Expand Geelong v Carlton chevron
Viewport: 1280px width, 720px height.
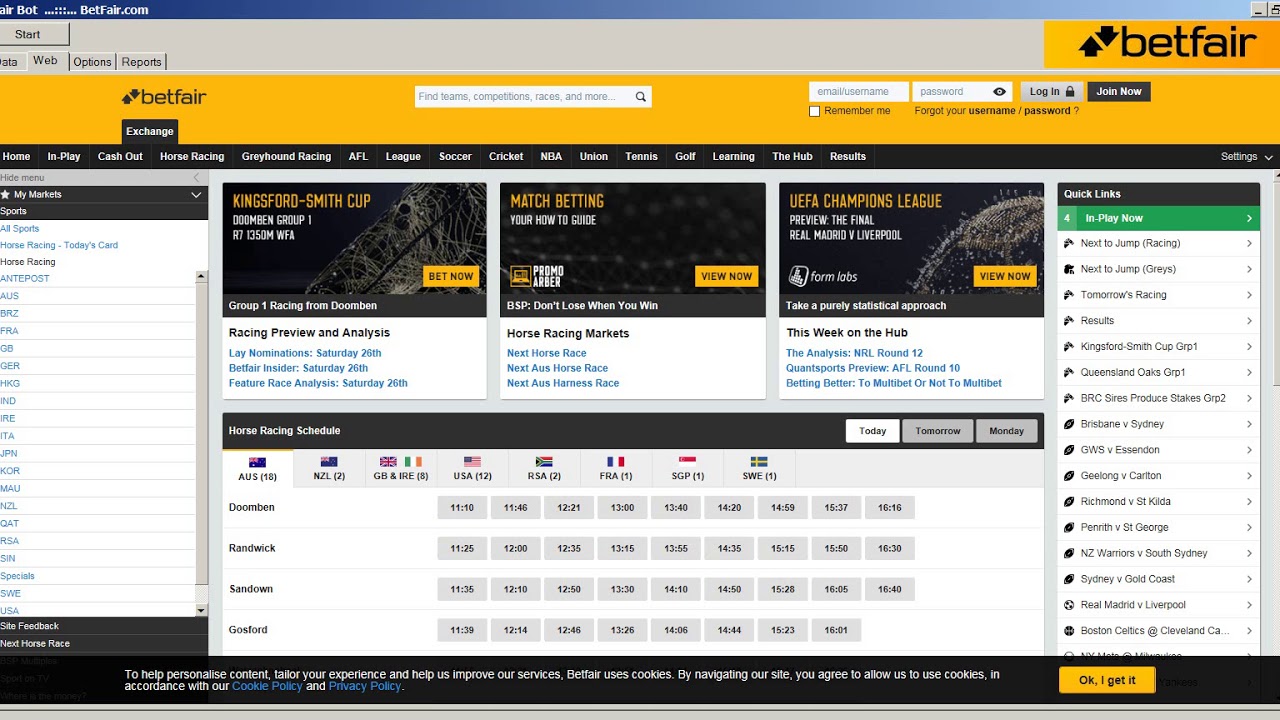click(x=1249, y=476)
